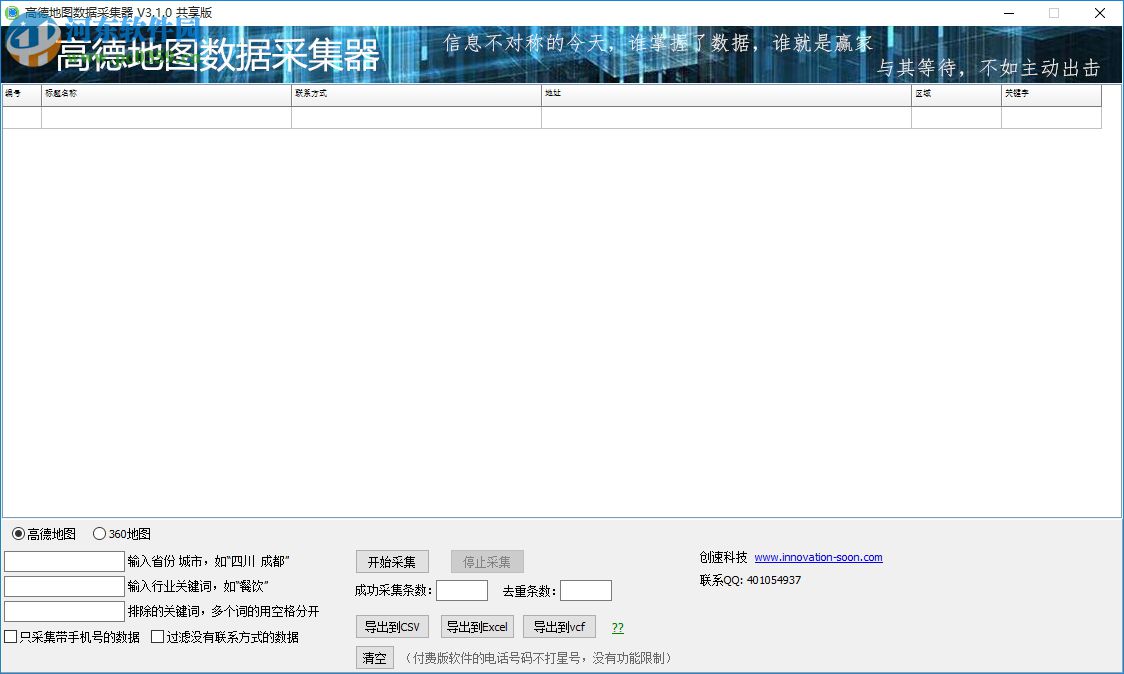Click the application icon in the title bar

click(10, 12)
